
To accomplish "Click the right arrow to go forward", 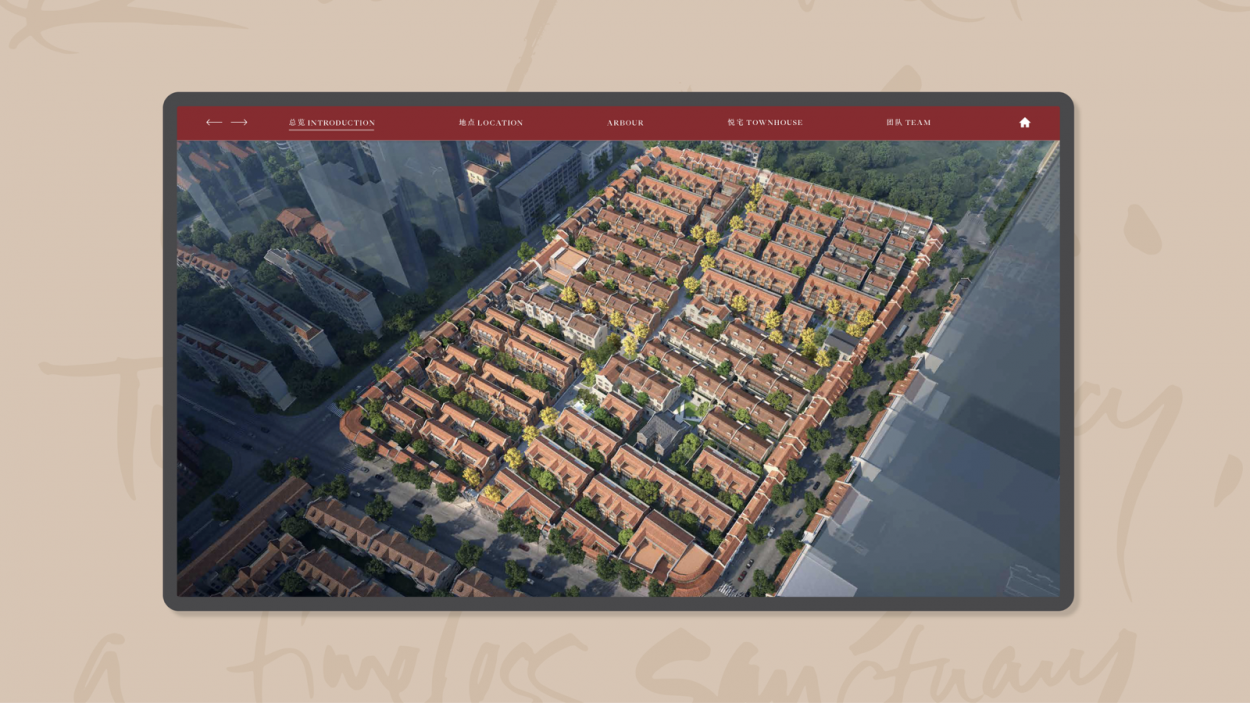I will pos(239,122).
